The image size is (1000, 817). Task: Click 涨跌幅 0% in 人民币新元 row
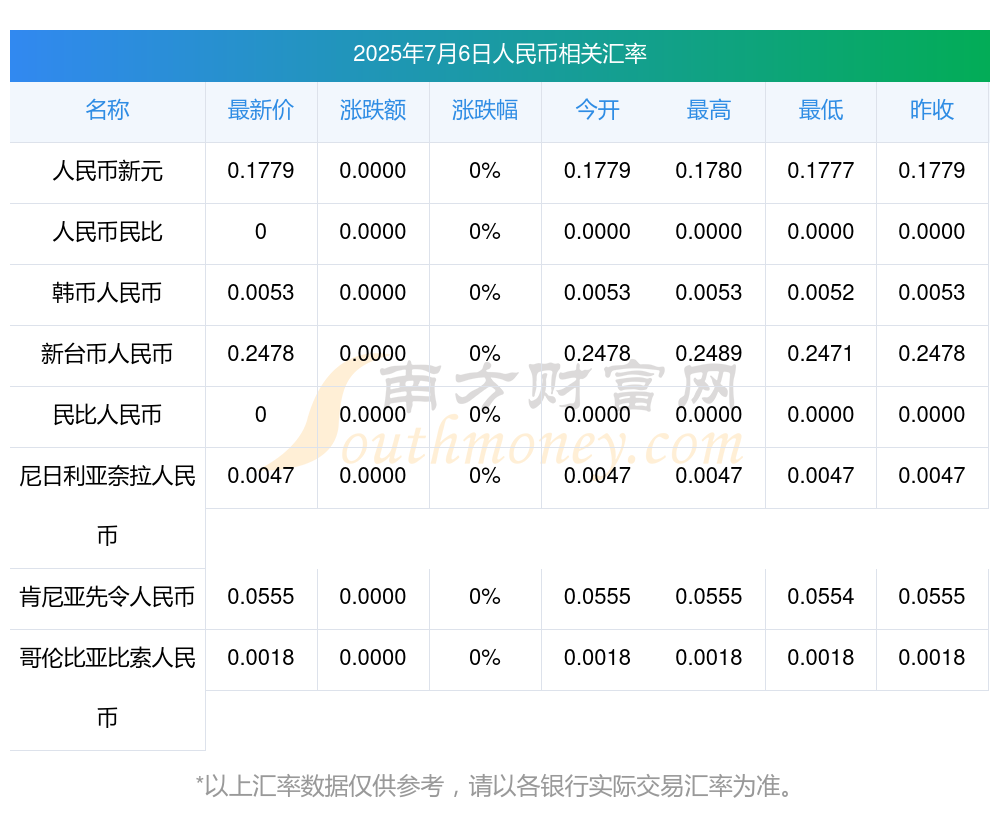click(x=485, y=171)
